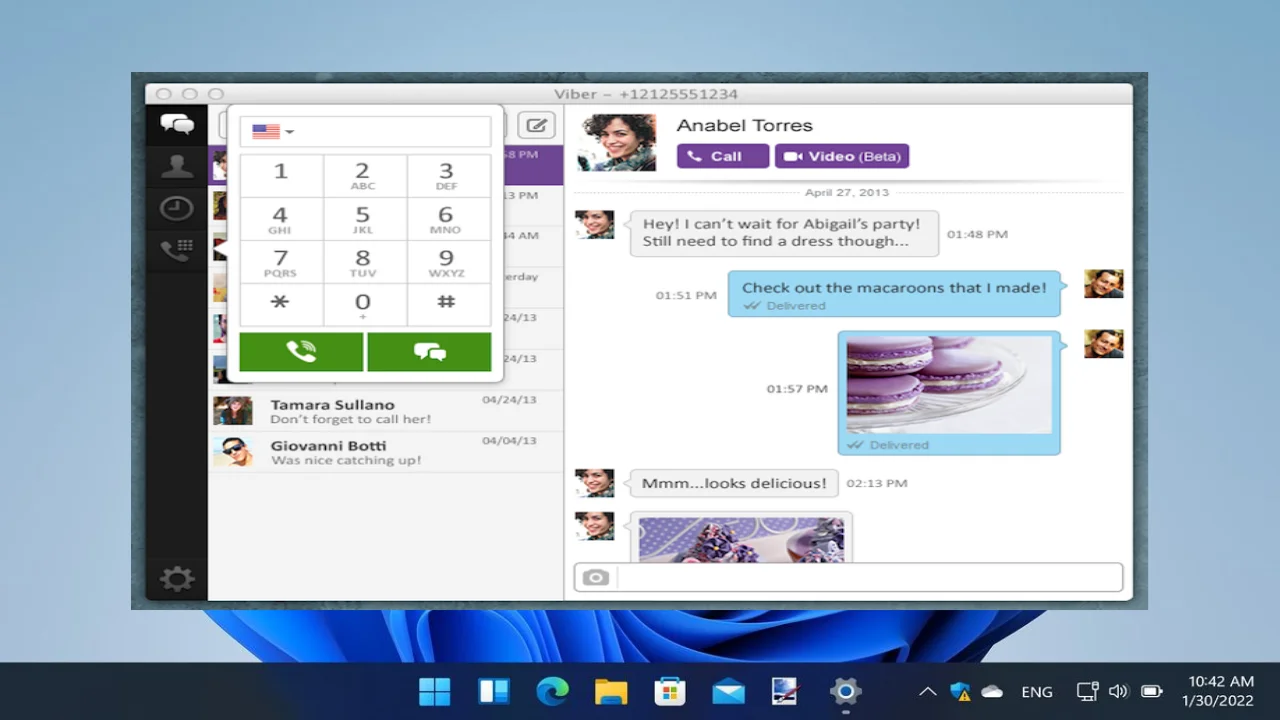This screenshot has height=720, width=1280.
Task: Open the Windows Start menu
Action: click(435, 691)
